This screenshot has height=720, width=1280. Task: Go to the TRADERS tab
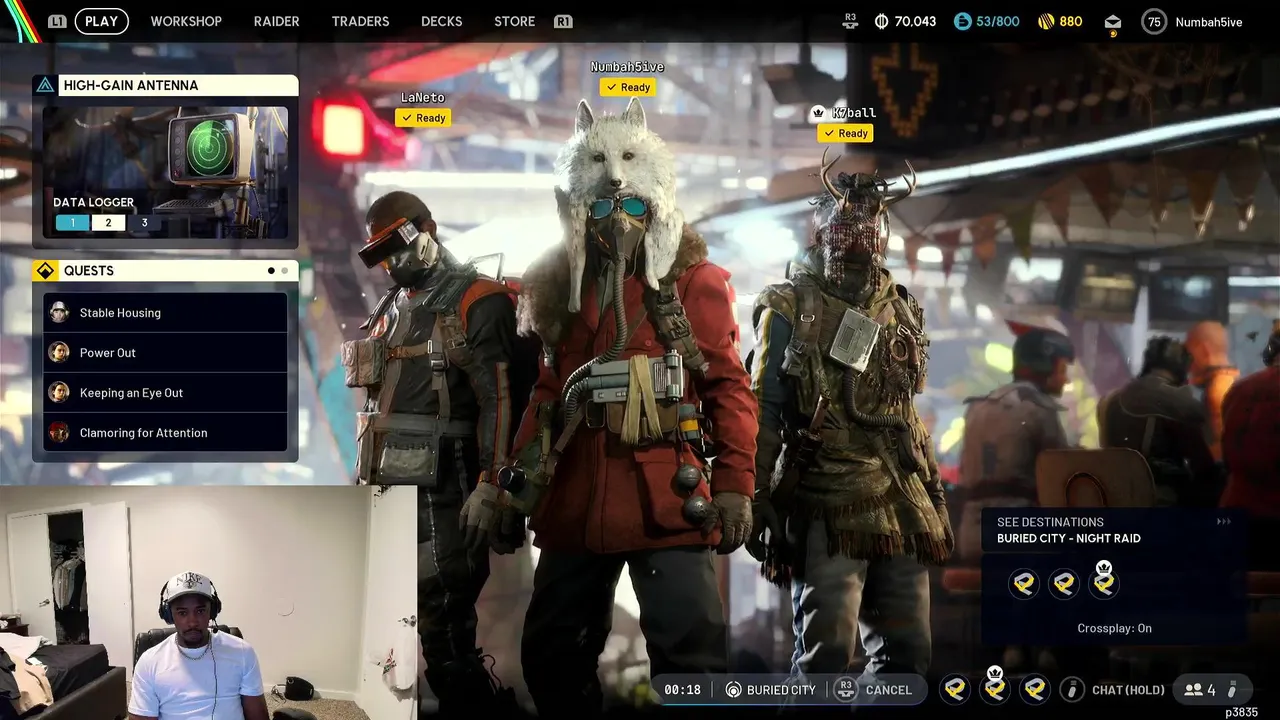360,21
